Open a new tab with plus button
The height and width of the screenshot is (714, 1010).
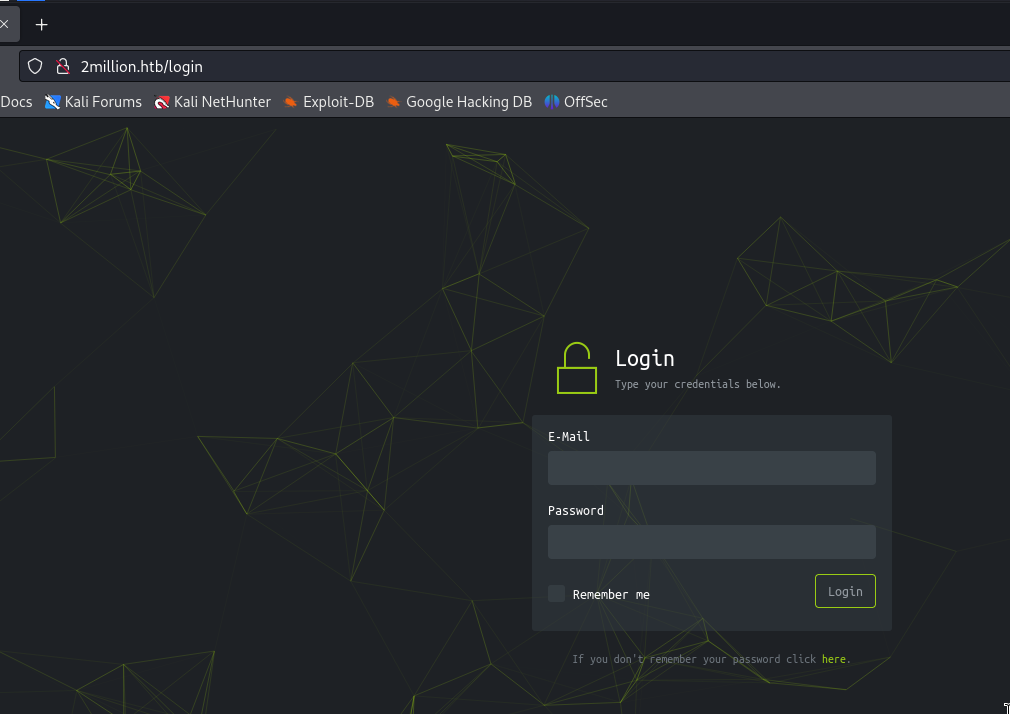[x=42, y=25]
